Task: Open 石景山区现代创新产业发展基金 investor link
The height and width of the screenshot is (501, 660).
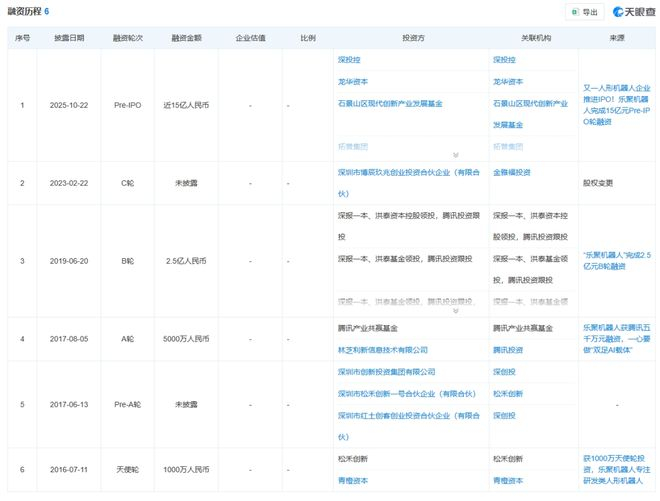Action: [390, 104]
